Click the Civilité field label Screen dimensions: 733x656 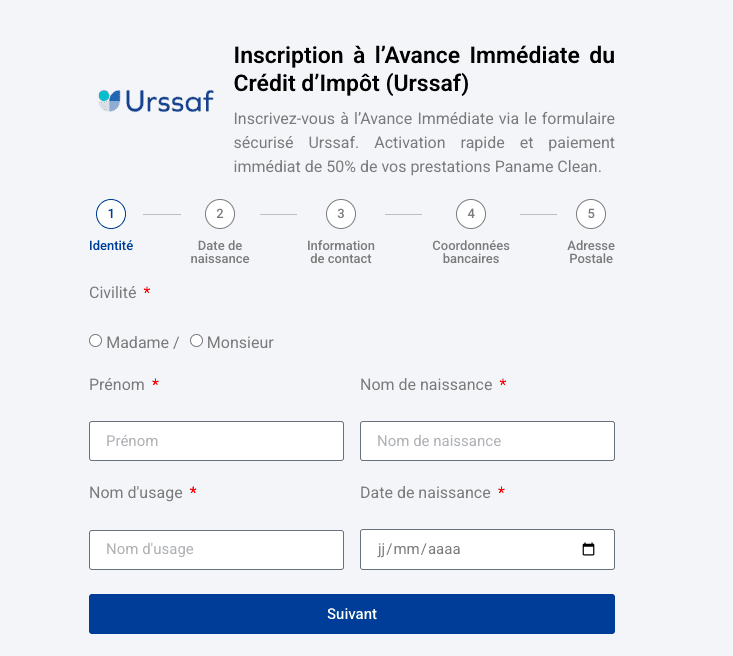(113, 293)
